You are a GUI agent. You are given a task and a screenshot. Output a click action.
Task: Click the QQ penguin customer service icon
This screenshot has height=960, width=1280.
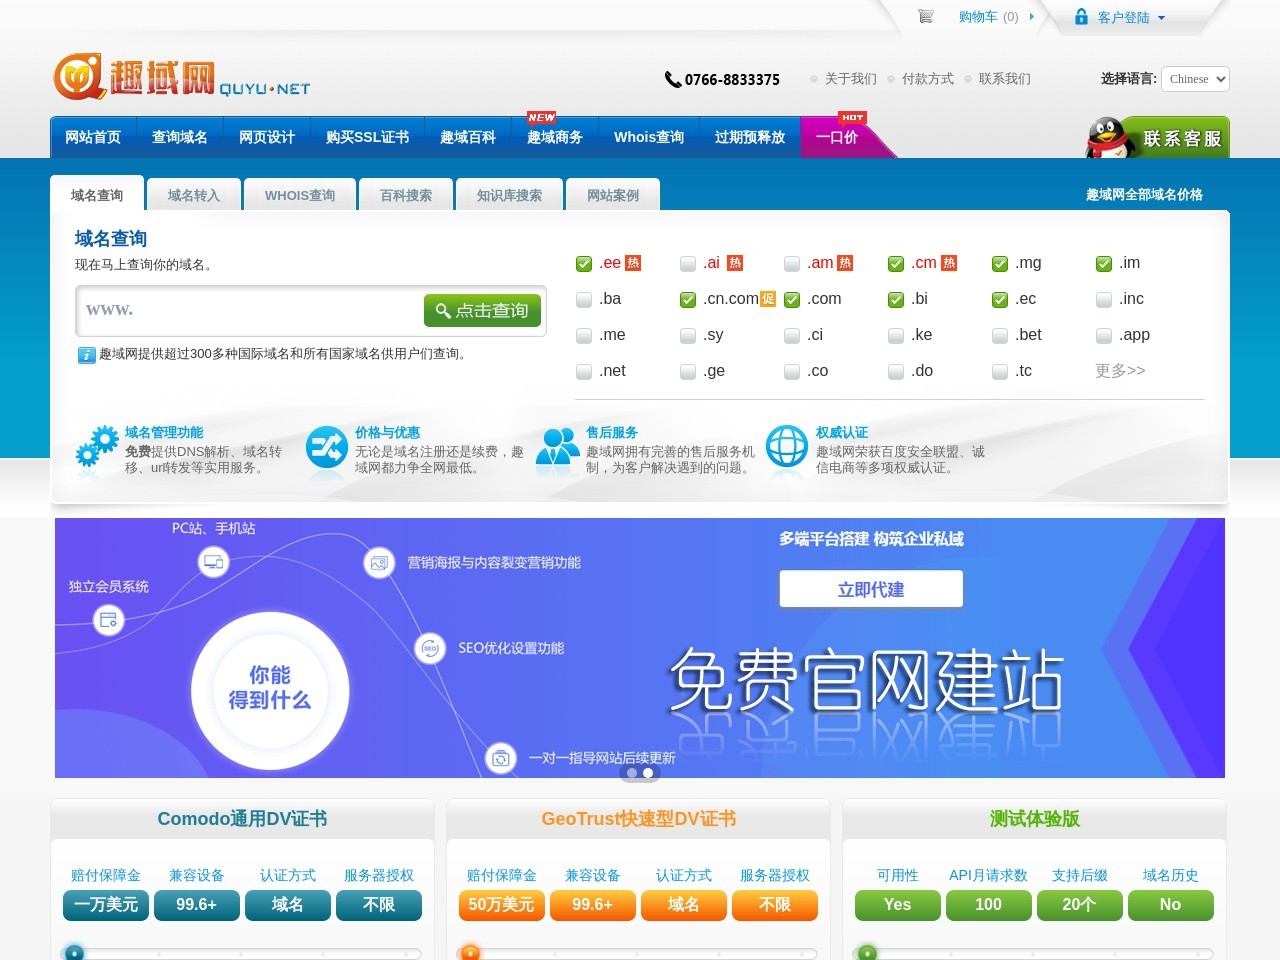[x=1105, y=138]
